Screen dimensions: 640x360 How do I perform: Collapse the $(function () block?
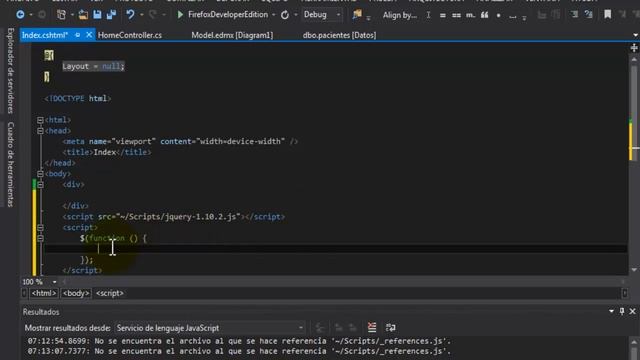[x=40, y=238]
